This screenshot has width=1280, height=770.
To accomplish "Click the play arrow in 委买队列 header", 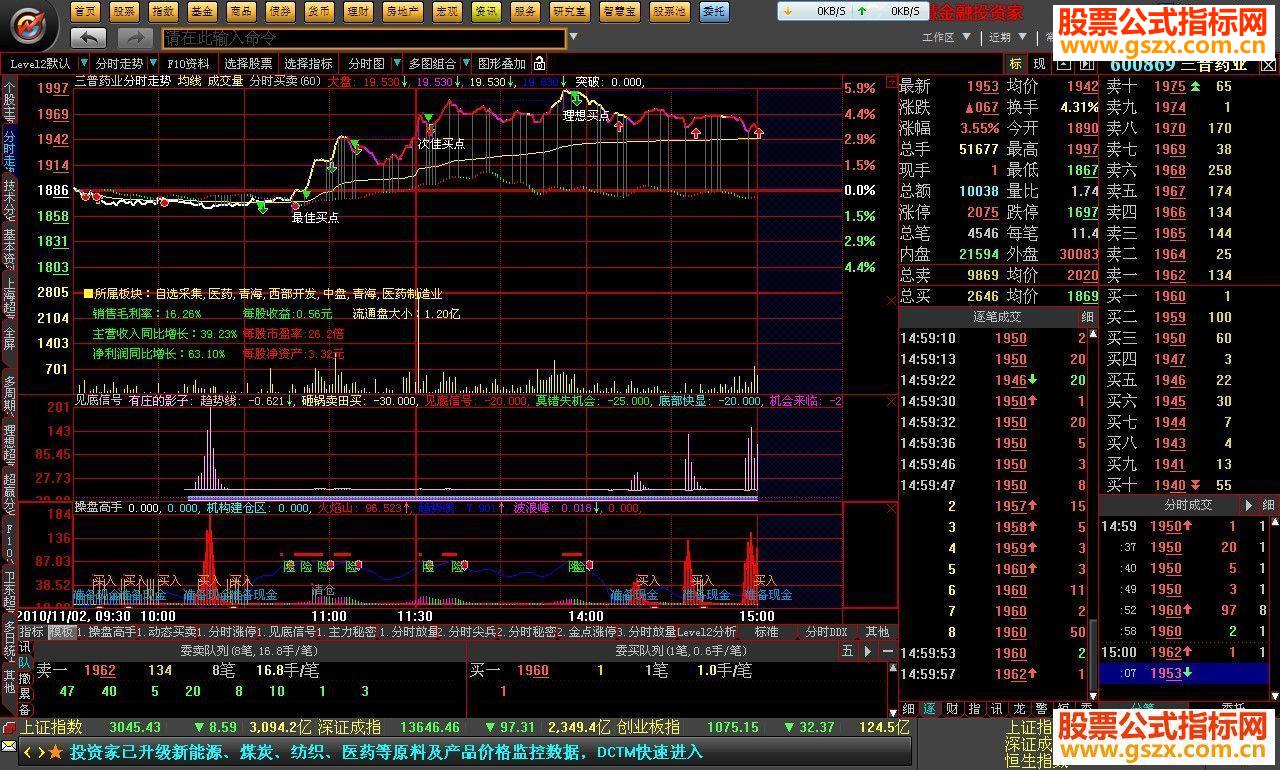I will click(866, 651).
